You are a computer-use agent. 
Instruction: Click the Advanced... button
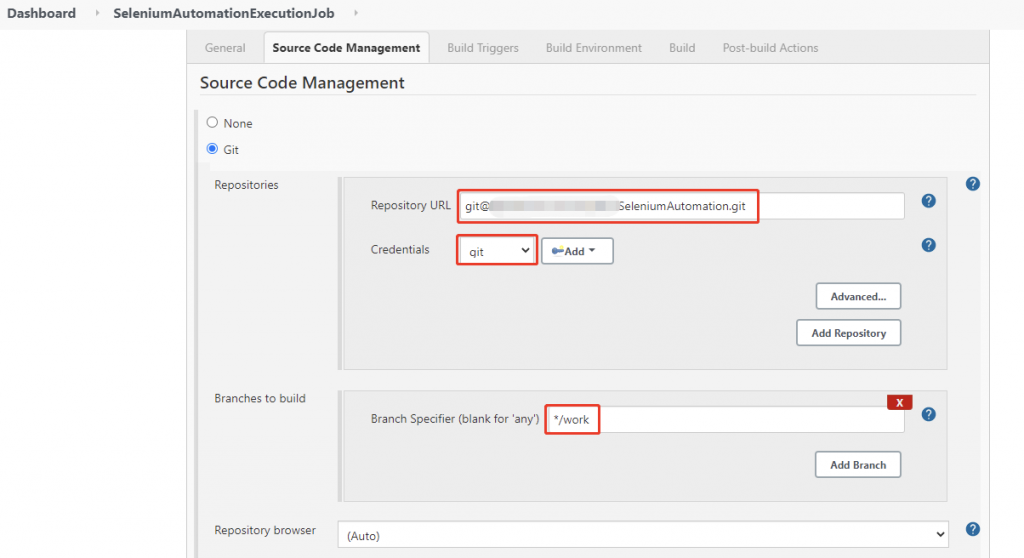(x=858, y=296)
